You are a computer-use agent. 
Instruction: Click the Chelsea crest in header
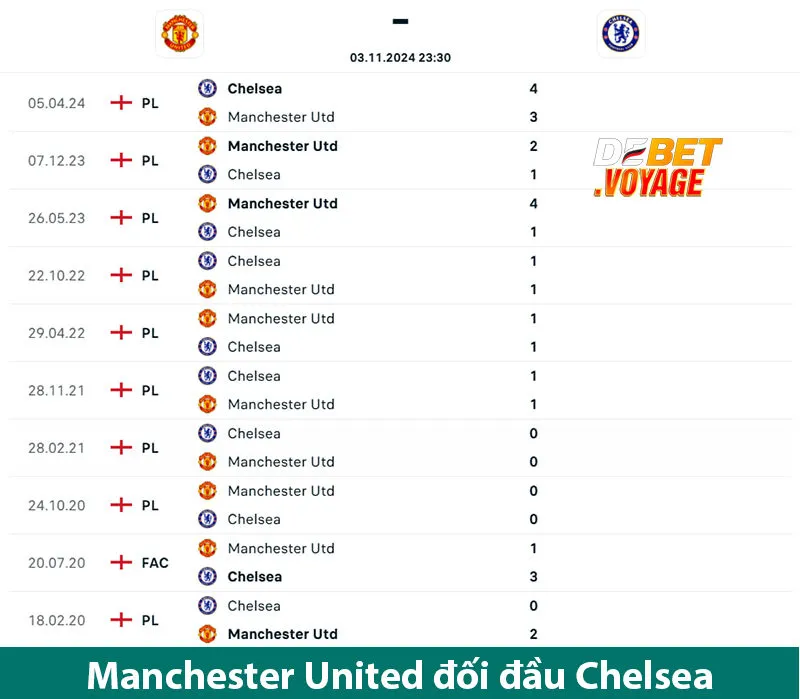click(x=621, y=33)
